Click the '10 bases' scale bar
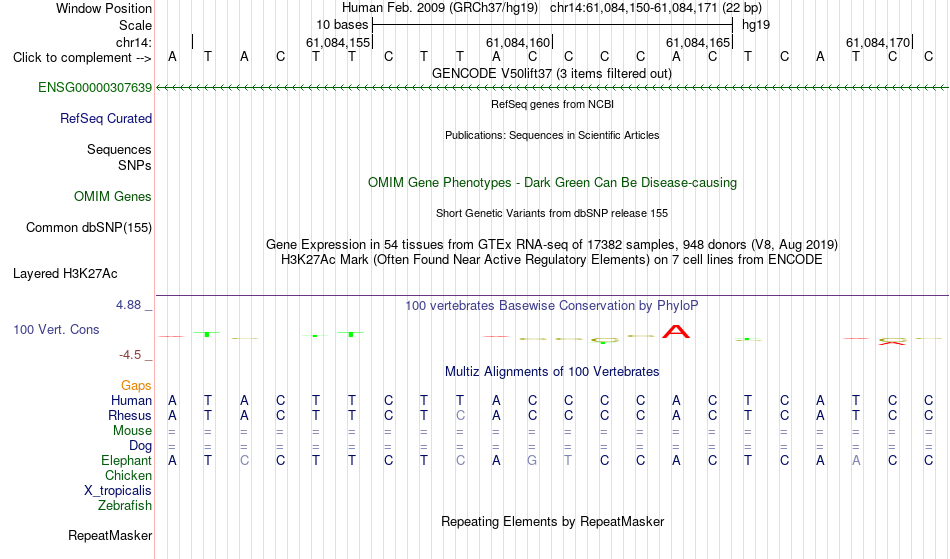 (552, 25)
